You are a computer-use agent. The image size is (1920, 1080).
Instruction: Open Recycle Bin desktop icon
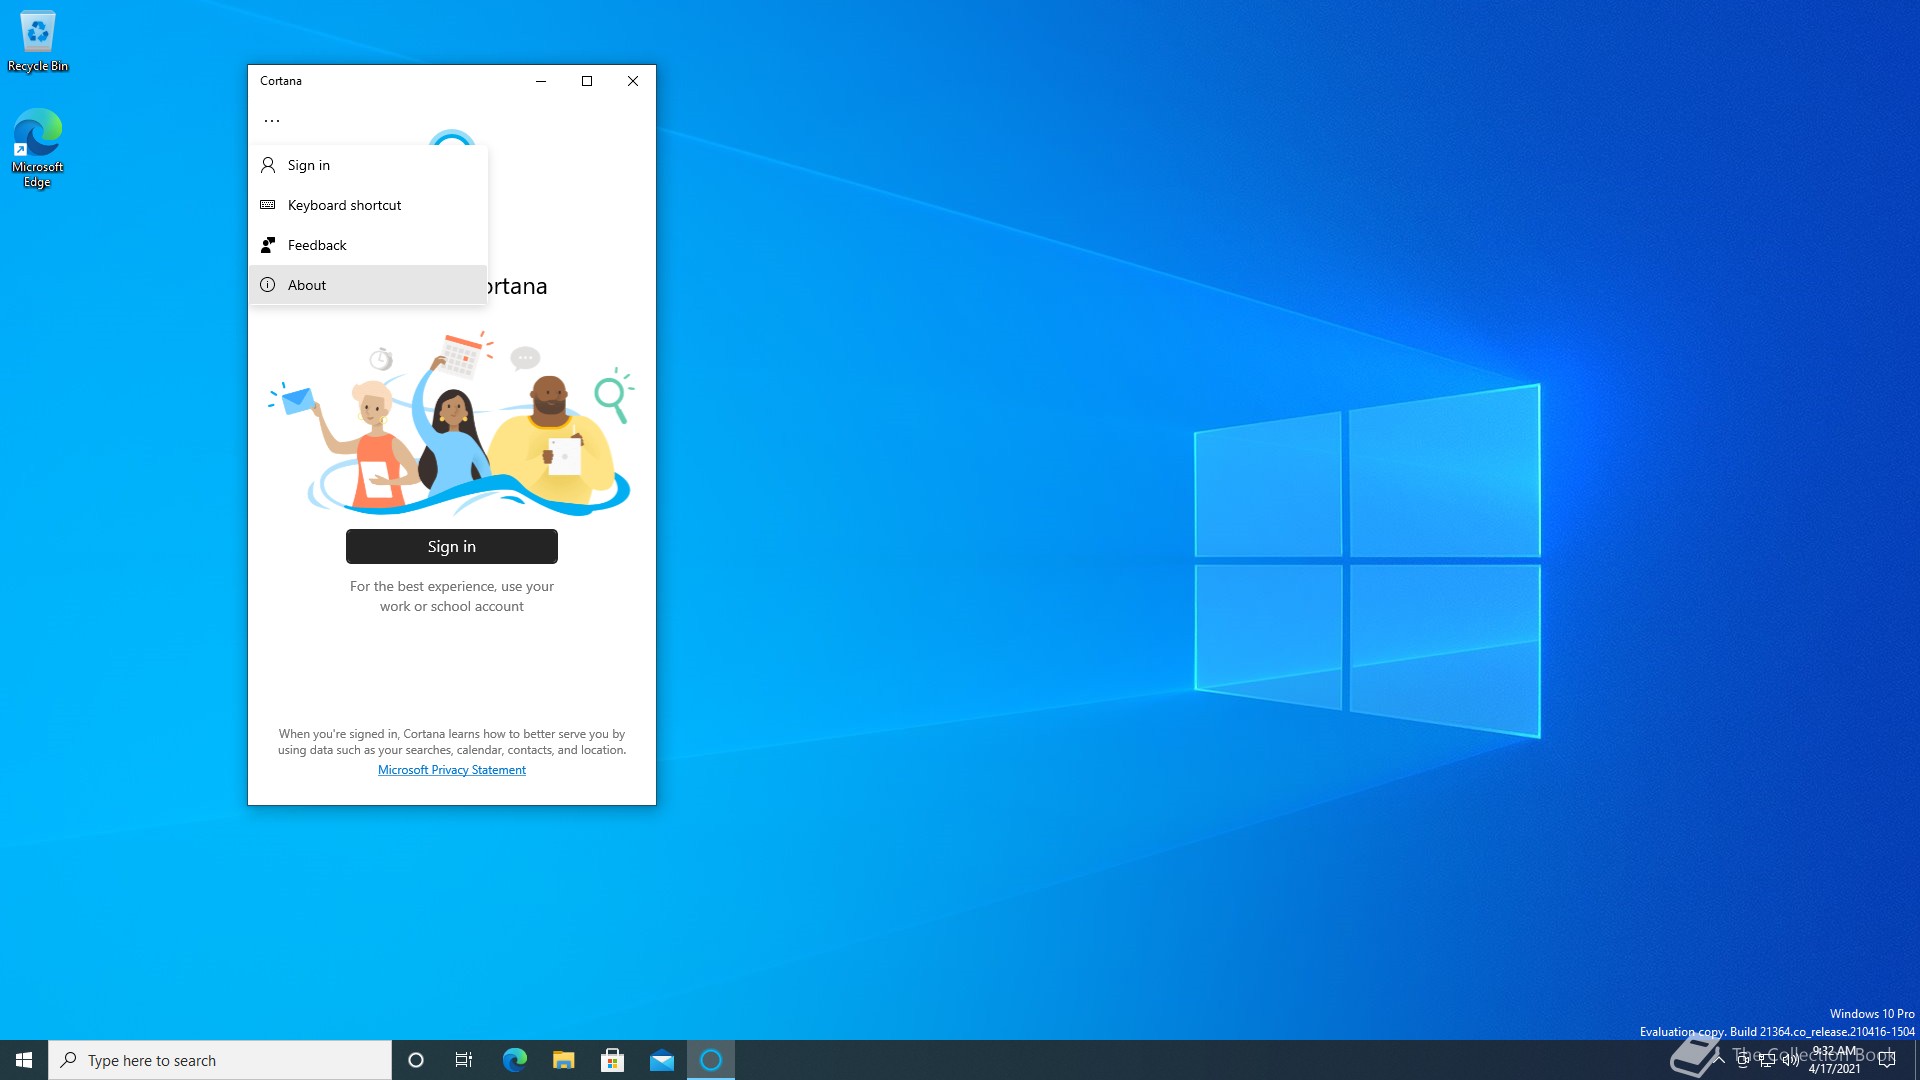pyautogui.click(x=38, y=41)
